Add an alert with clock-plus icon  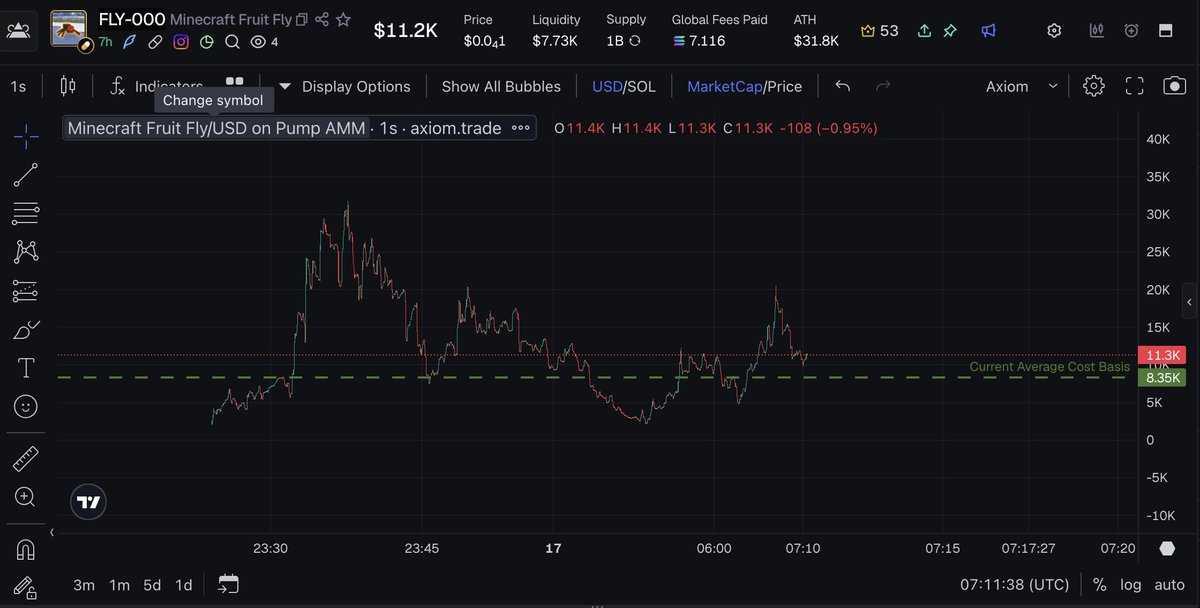1131,30
